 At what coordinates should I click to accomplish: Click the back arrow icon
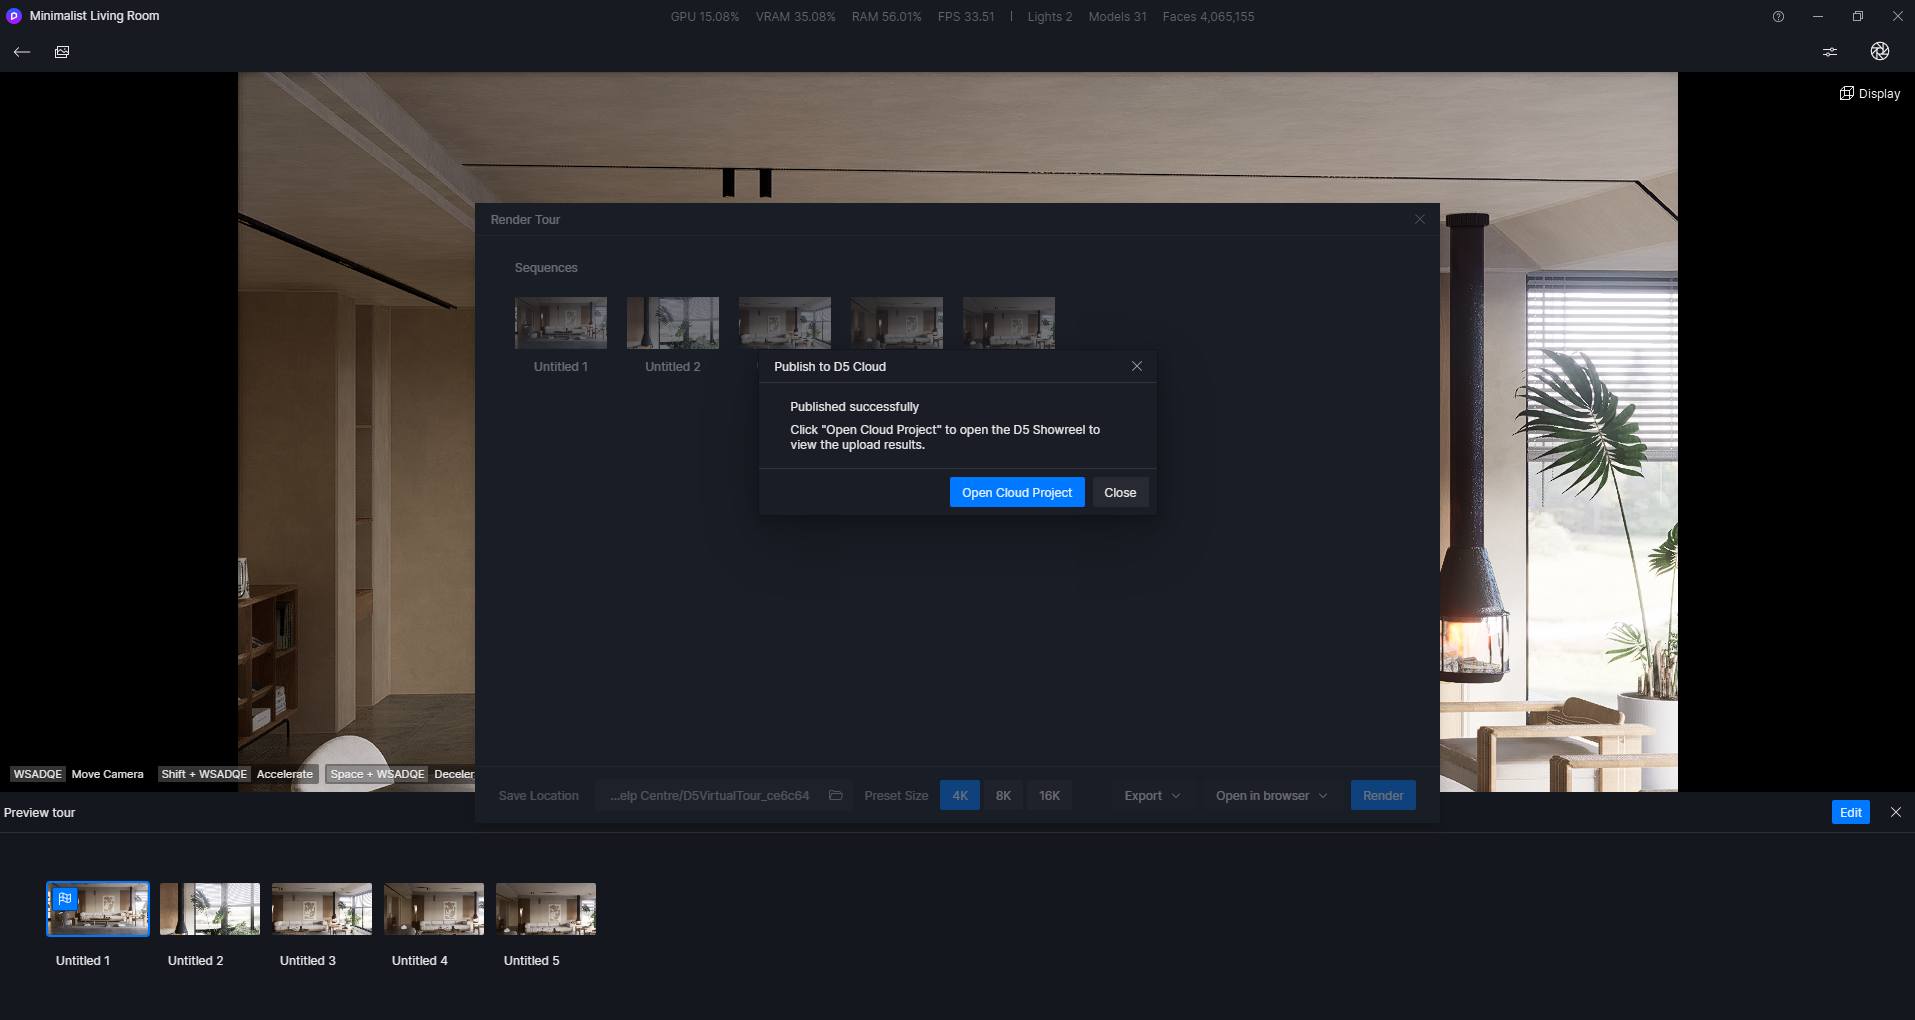tap(22, 52)
